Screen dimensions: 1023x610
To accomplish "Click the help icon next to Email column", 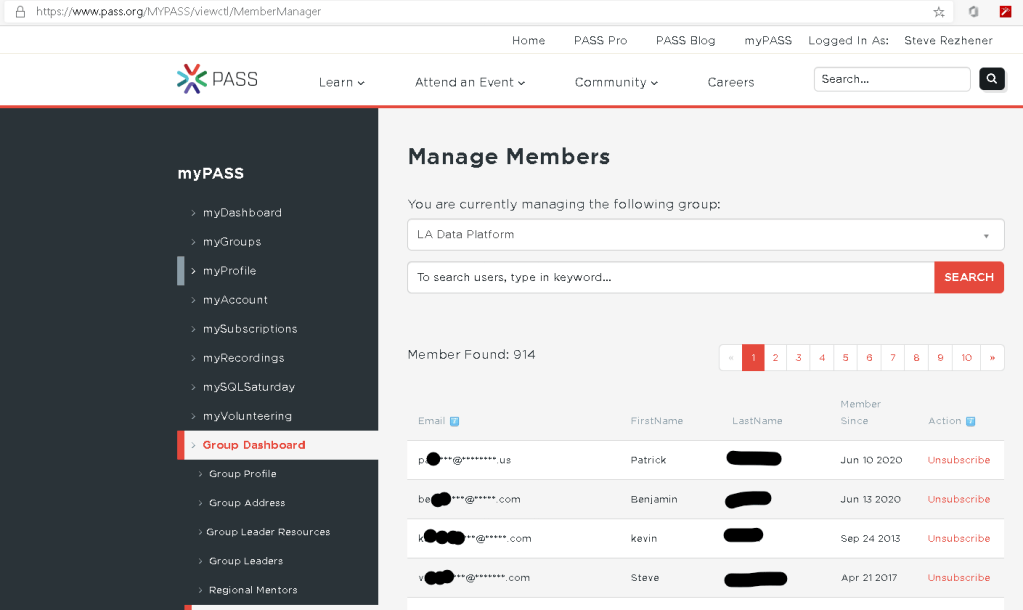I will click(x=455, y=422).
